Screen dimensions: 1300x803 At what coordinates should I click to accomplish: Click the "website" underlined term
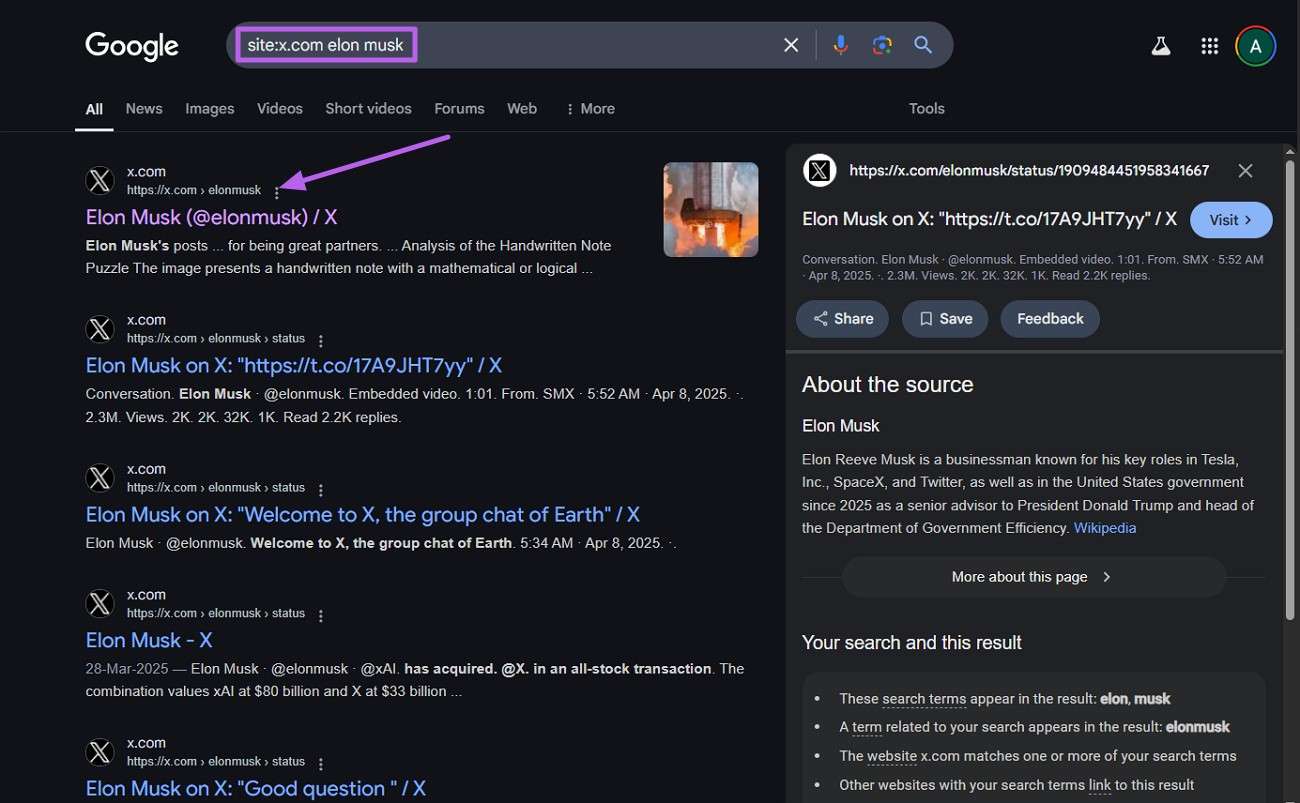(892, 756)
